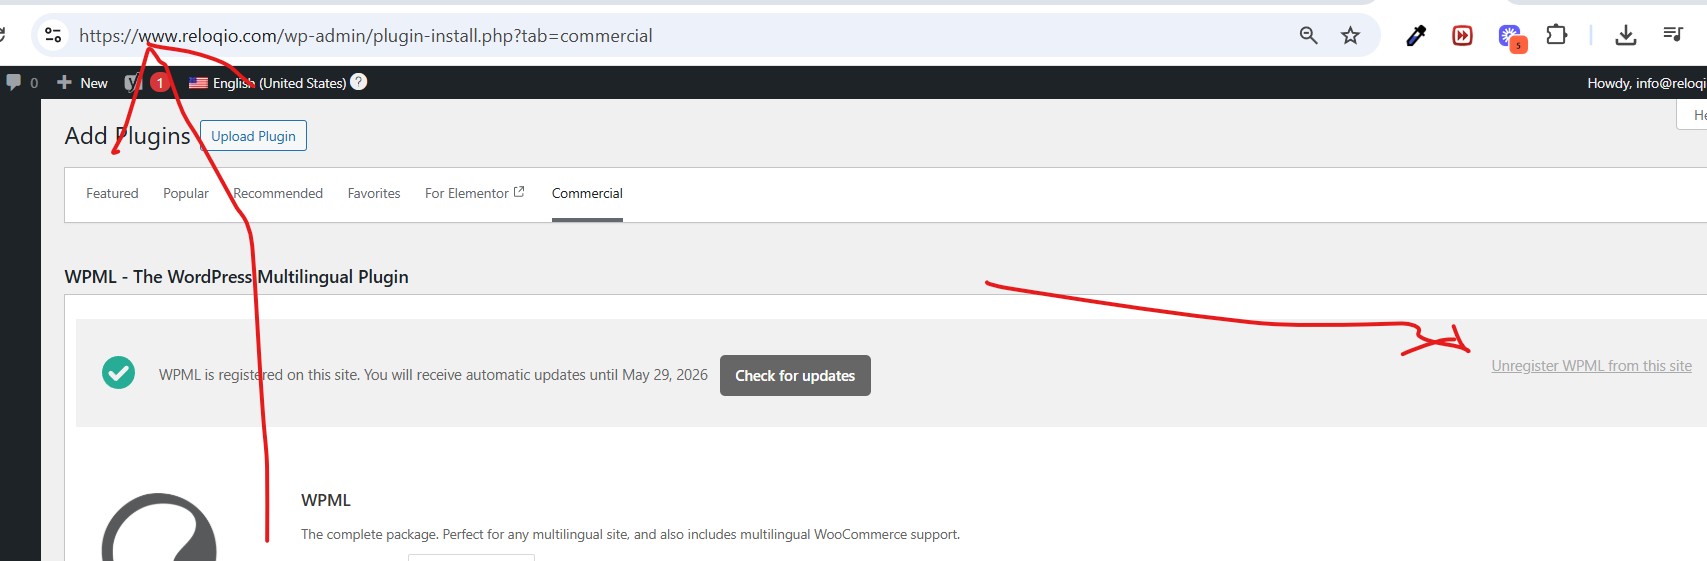
Task: Open the For Elementor external tab
Action: pos(475,193)
